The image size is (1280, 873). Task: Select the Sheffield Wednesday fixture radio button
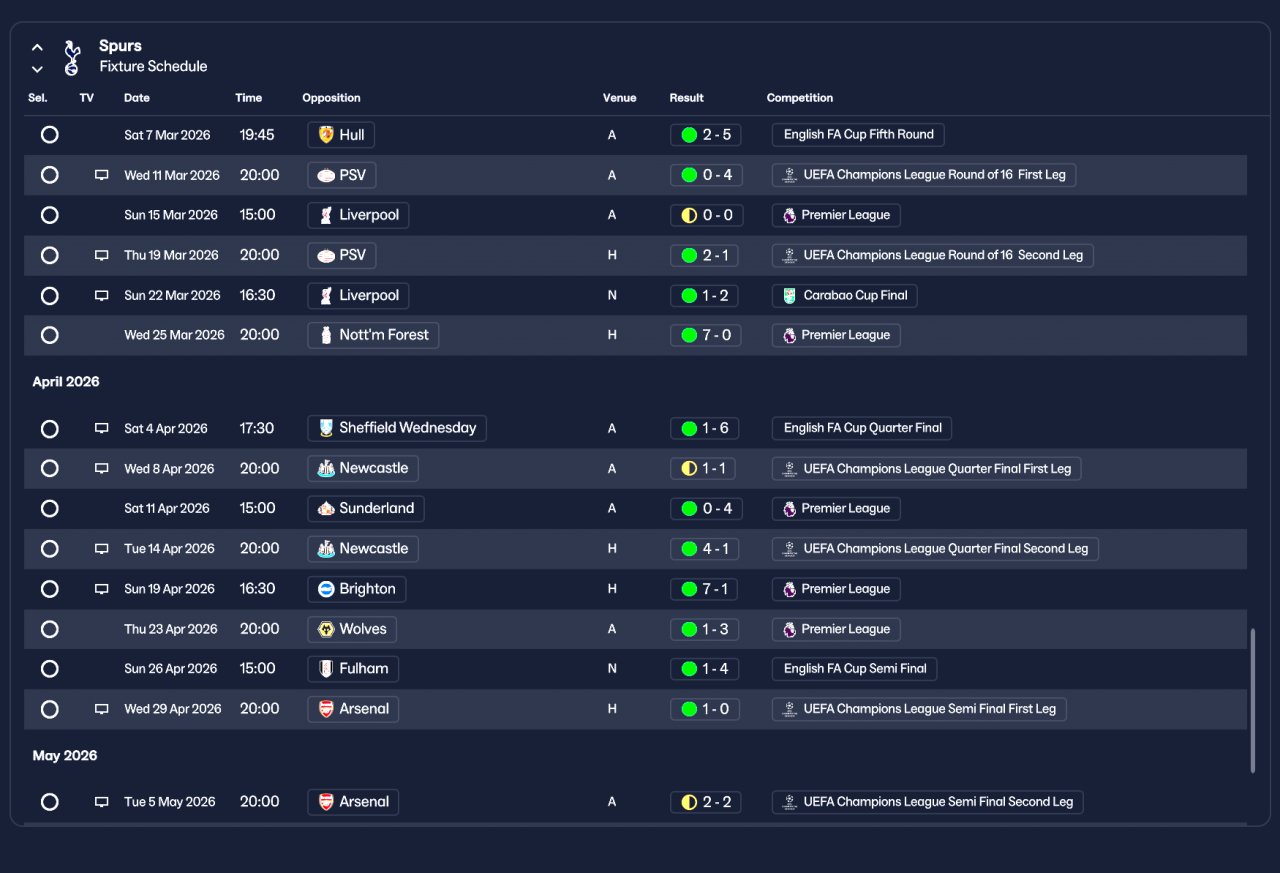coord(50,428)
